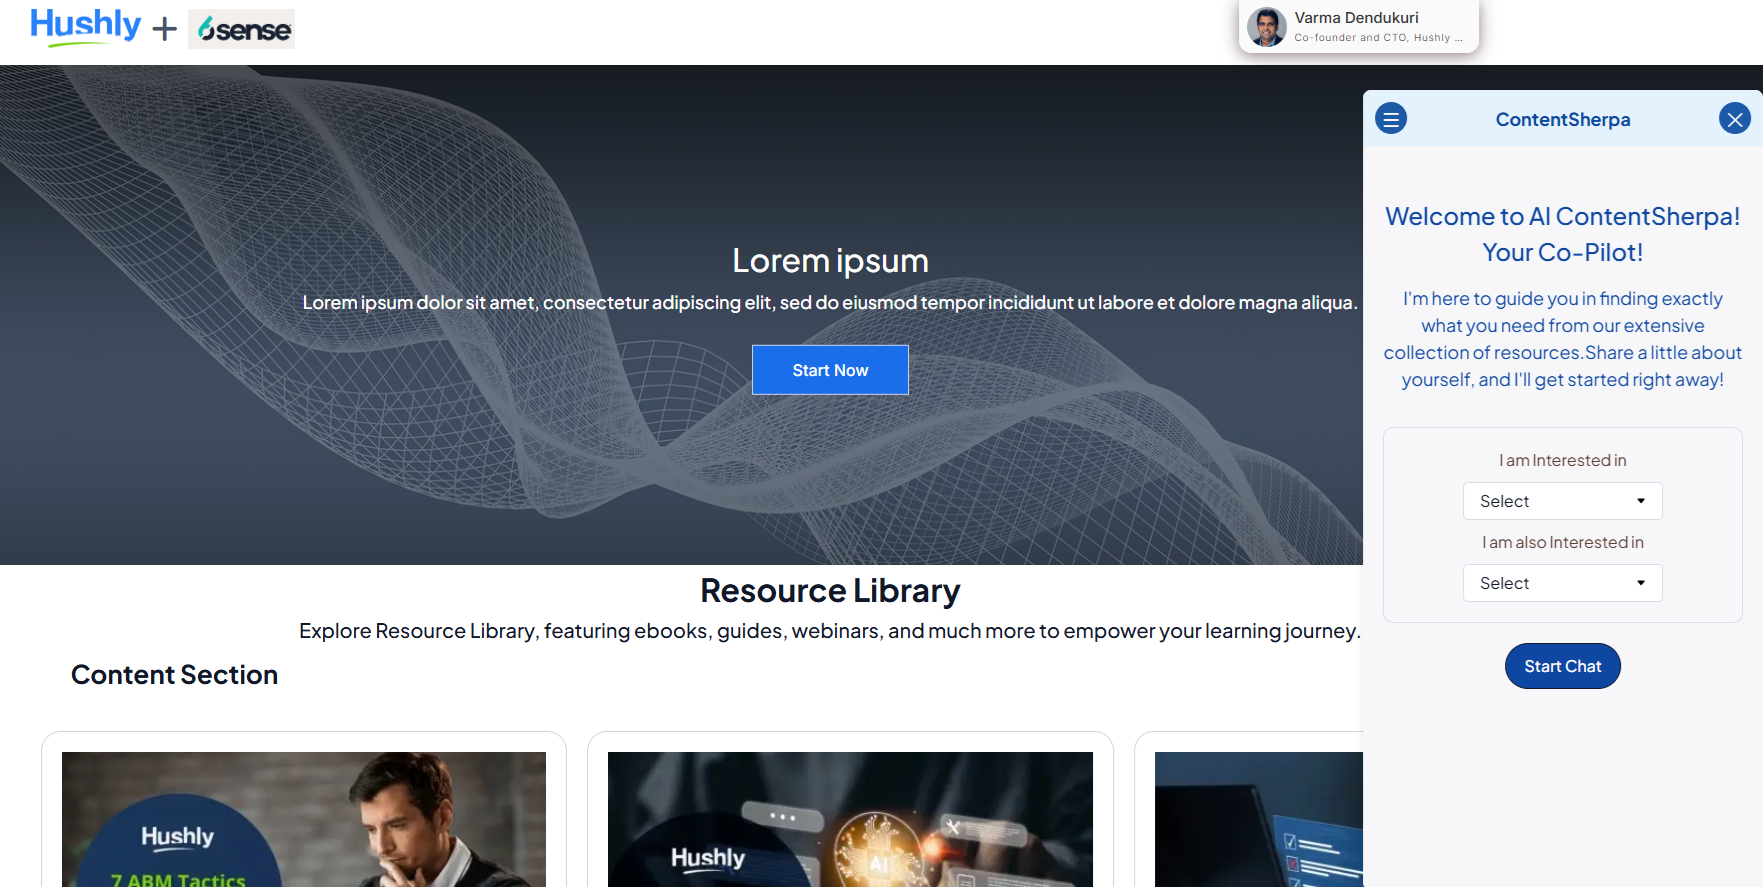The height and width of the screenshot is (887, 1763).
Task: Click Varma Dendukuri's profile photo
Action: [x=1266, y=27]
